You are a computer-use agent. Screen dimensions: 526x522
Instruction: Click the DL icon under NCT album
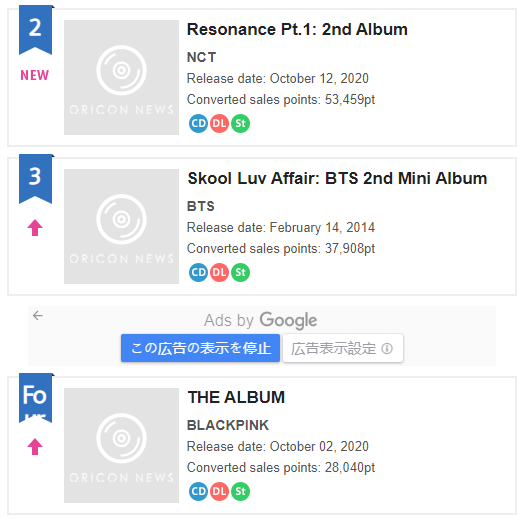coord(219,123)
